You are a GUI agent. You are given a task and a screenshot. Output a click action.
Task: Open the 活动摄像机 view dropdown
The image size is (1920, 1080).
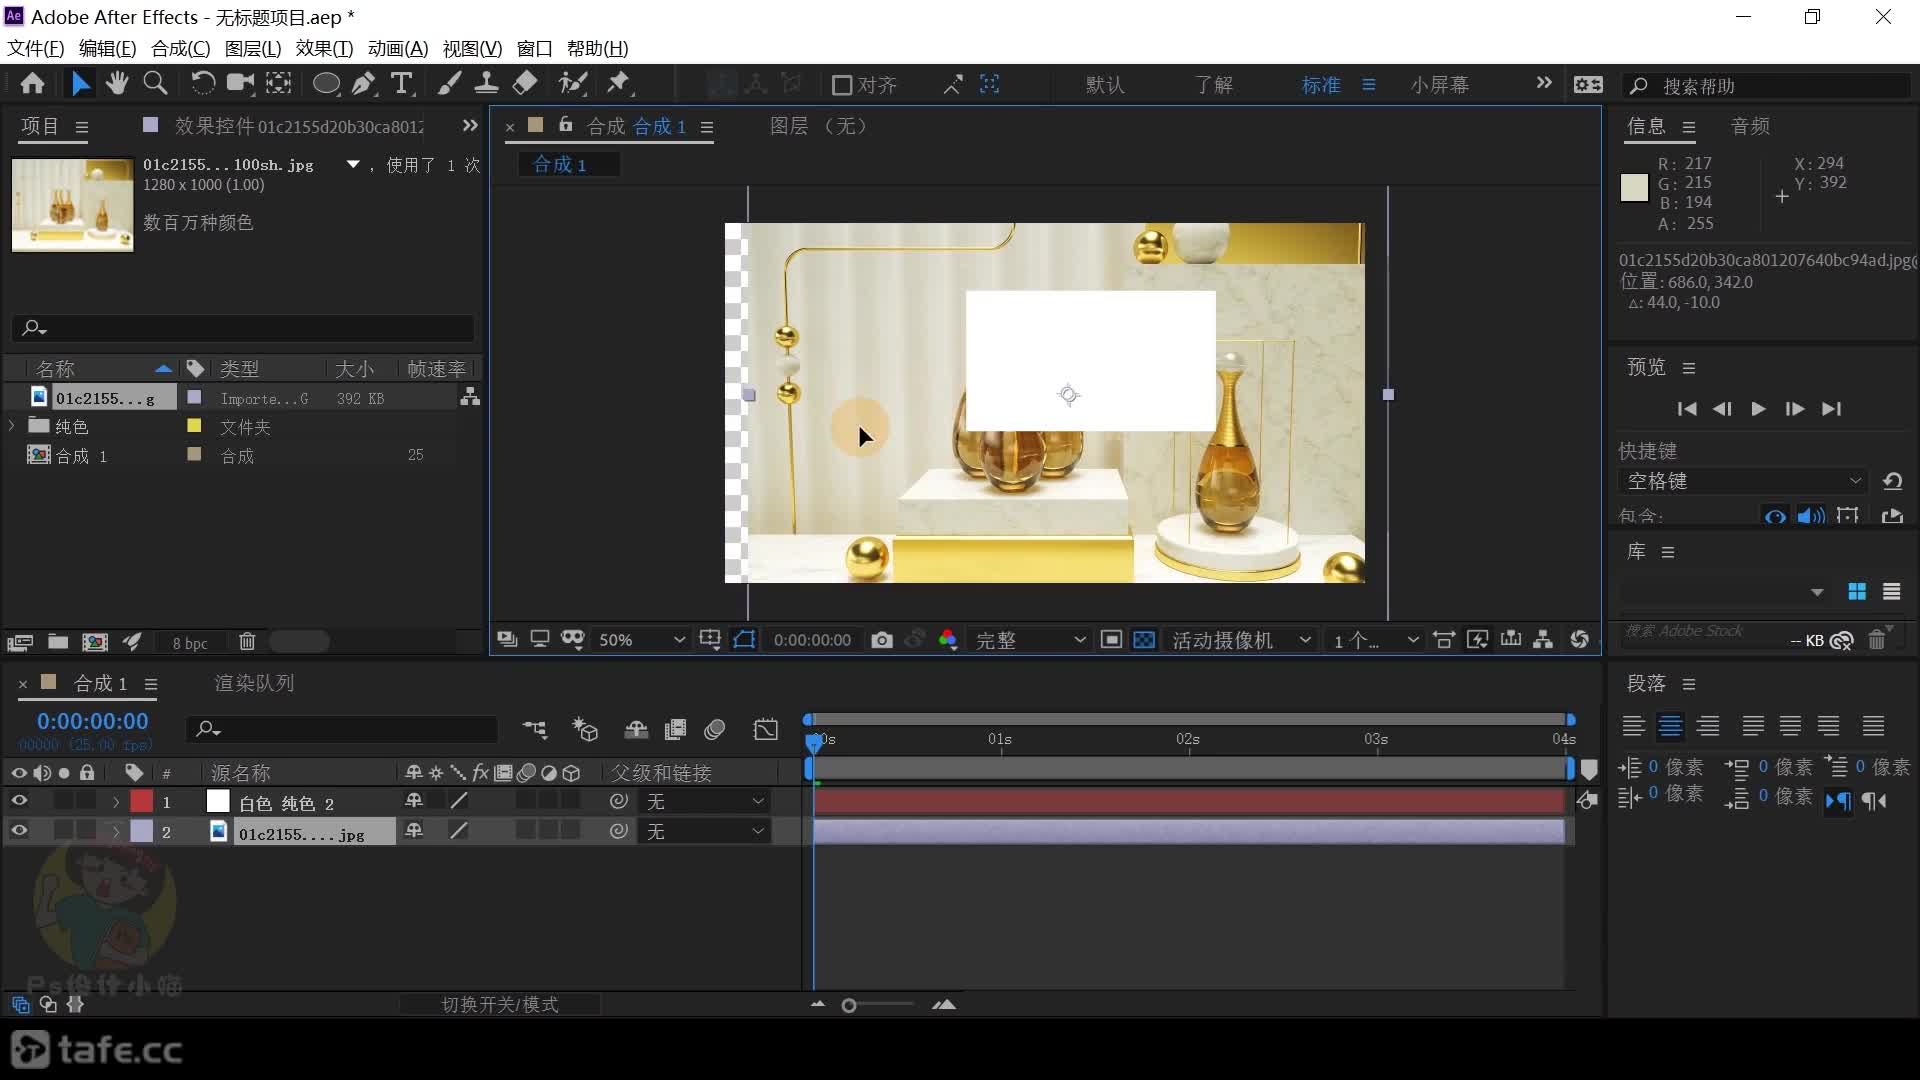[1240, 640]
